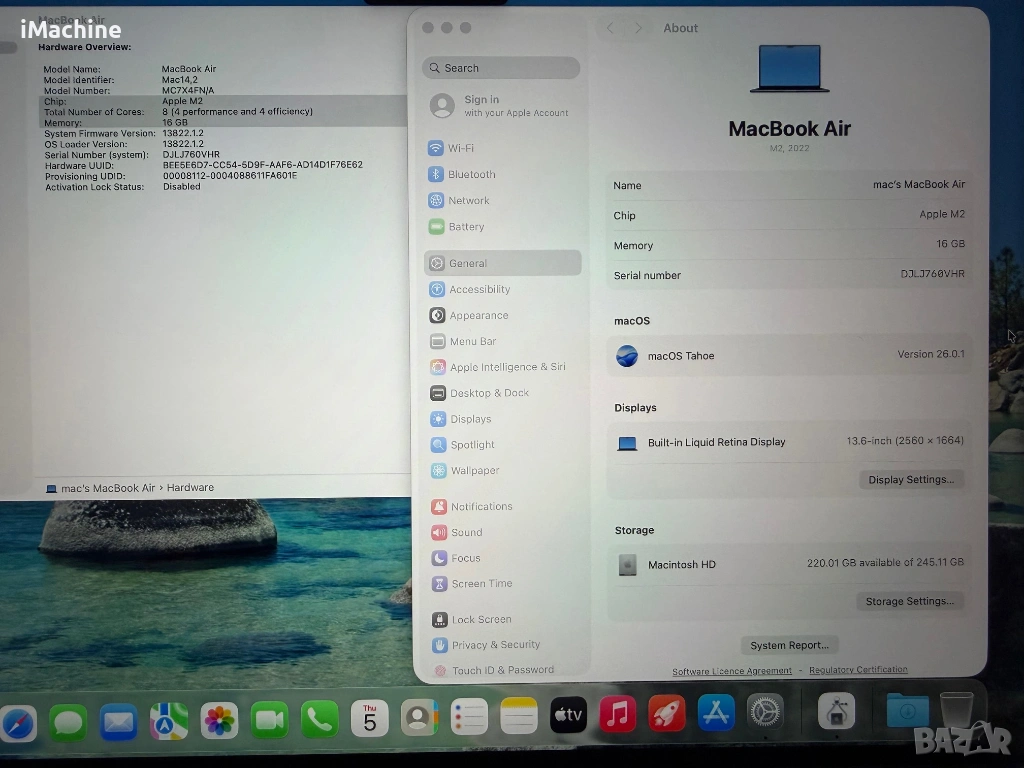The image size is (1024, 768).
Task: Click the Storage Settings button
Action: click(909, 602)
